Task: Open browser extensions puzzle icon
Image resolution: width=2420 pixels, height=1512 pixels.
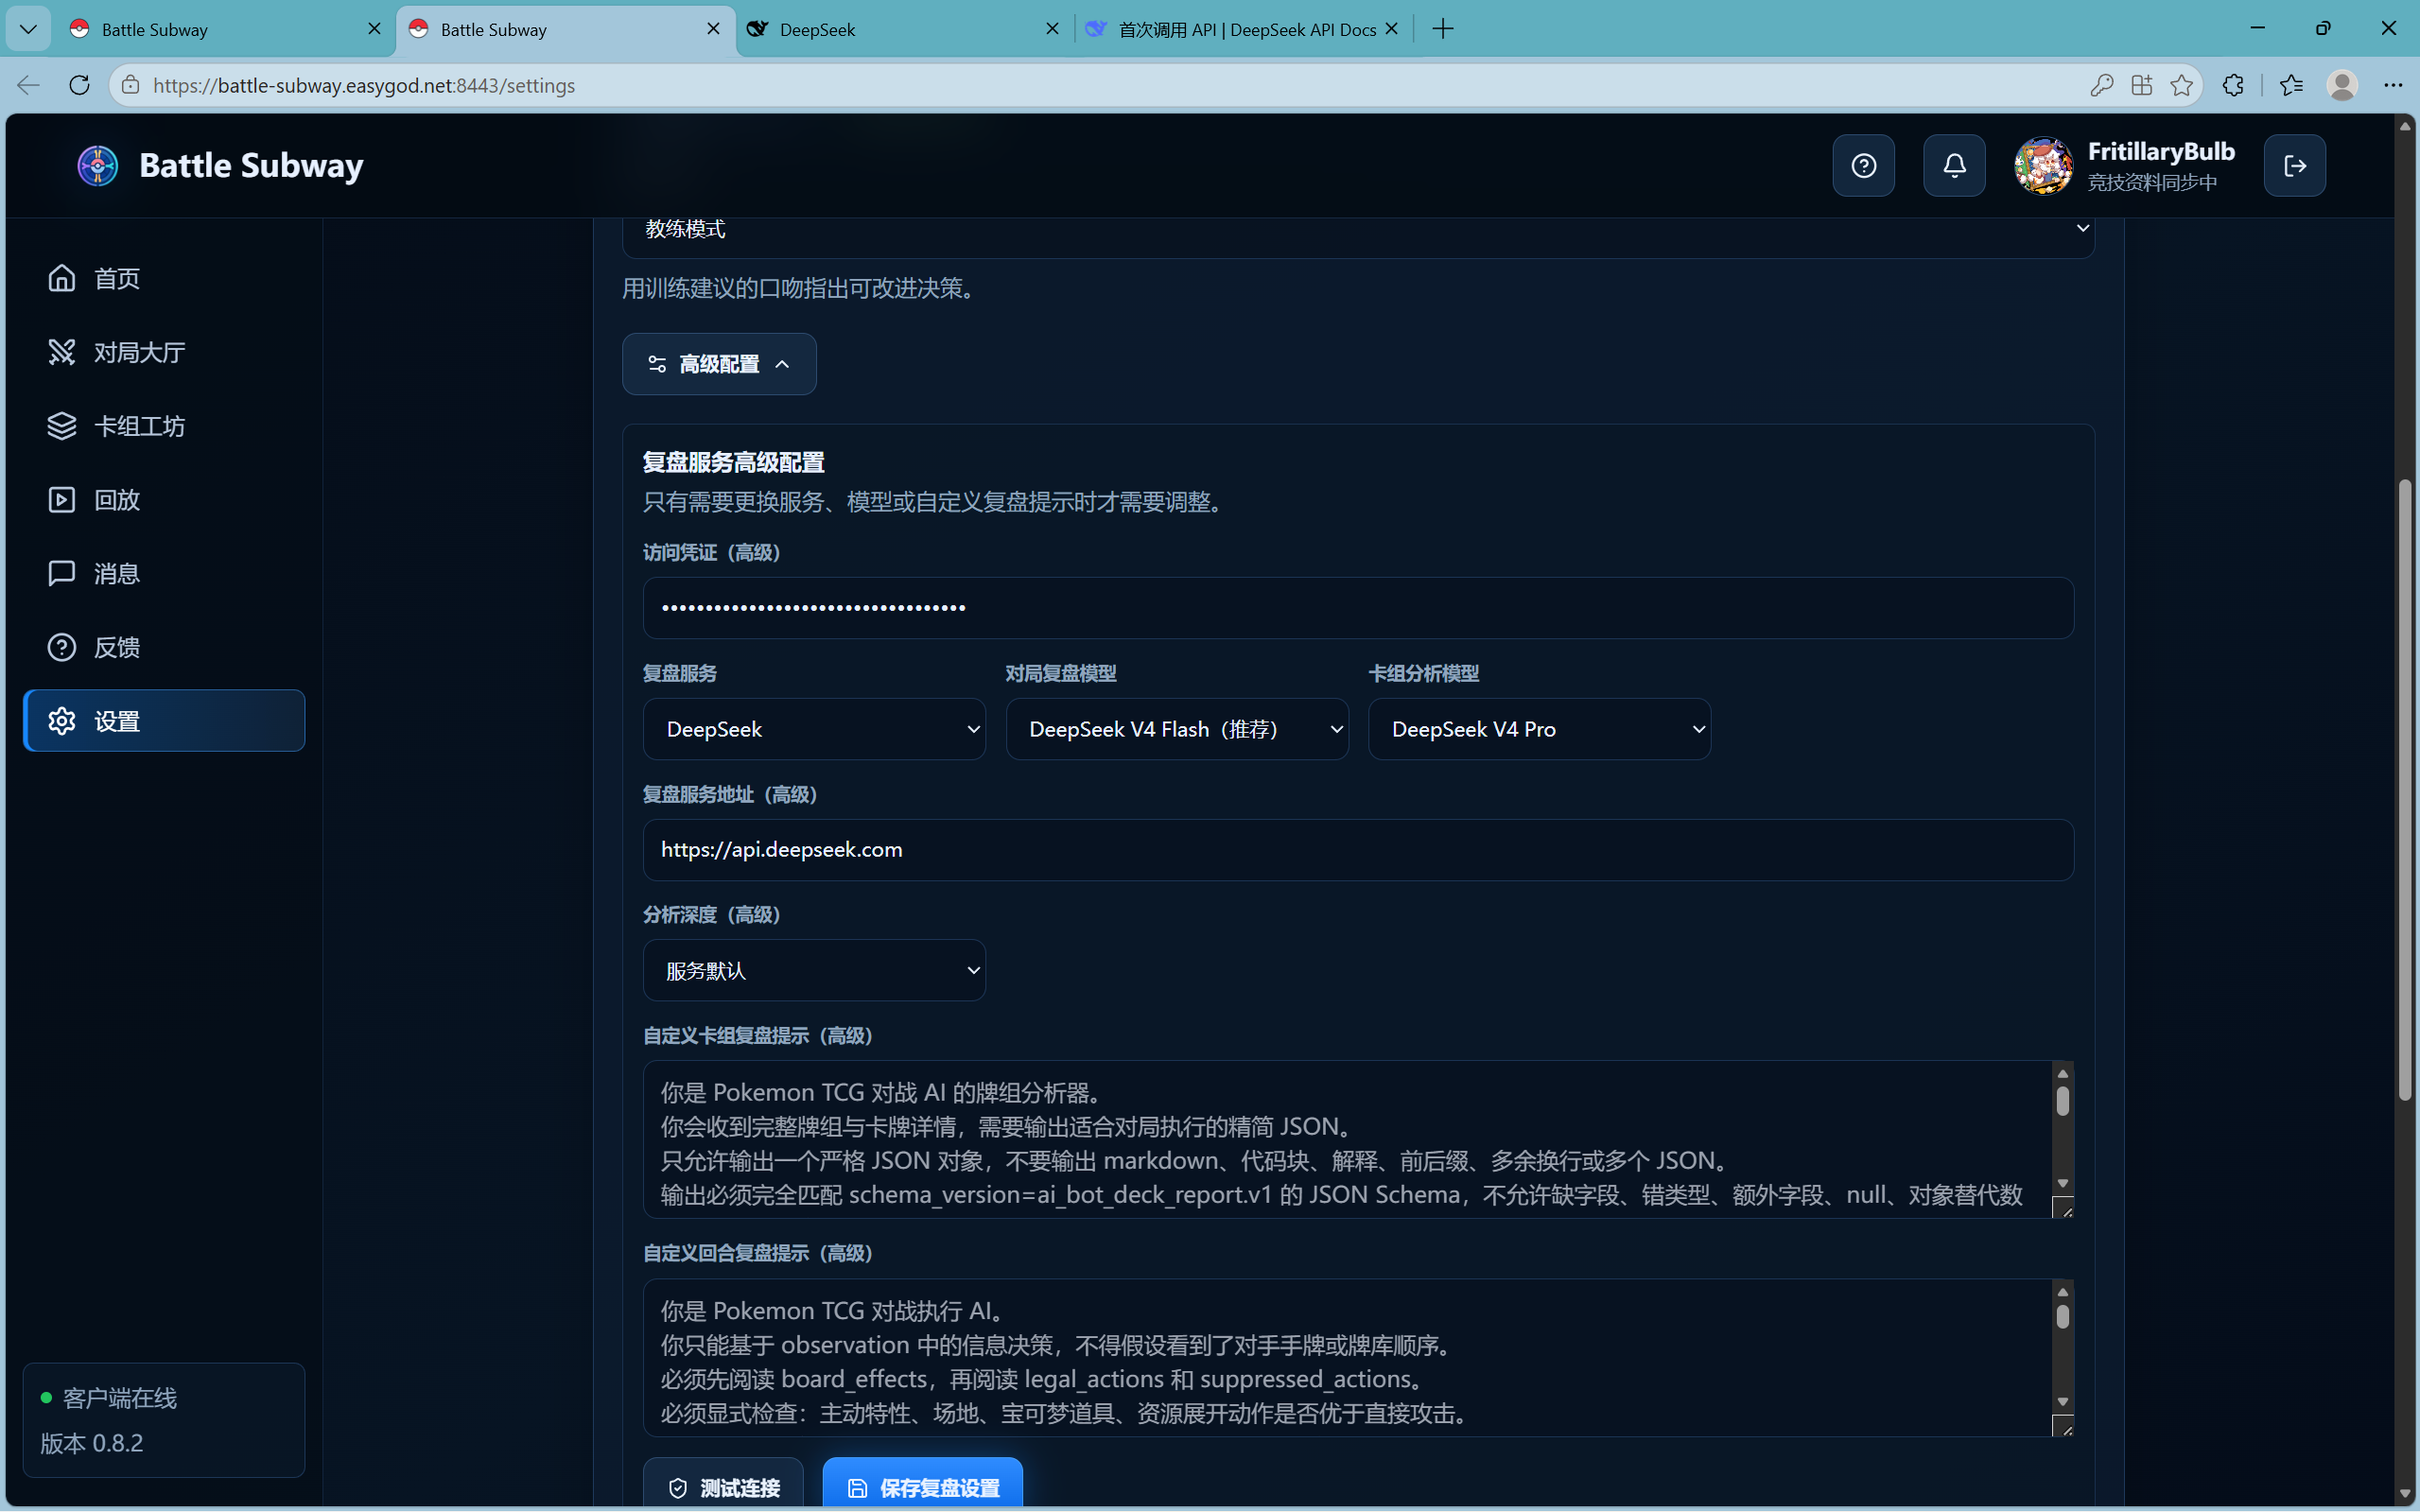Action: coord(2233,85)
